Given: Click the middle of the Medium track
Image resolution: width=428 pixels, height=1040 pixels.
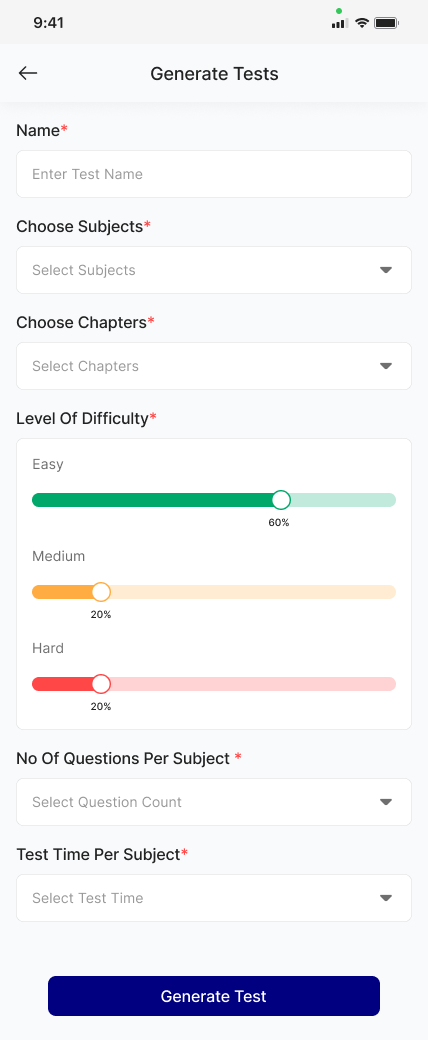Looking at the screenshot, I should [x=214, y=592].
